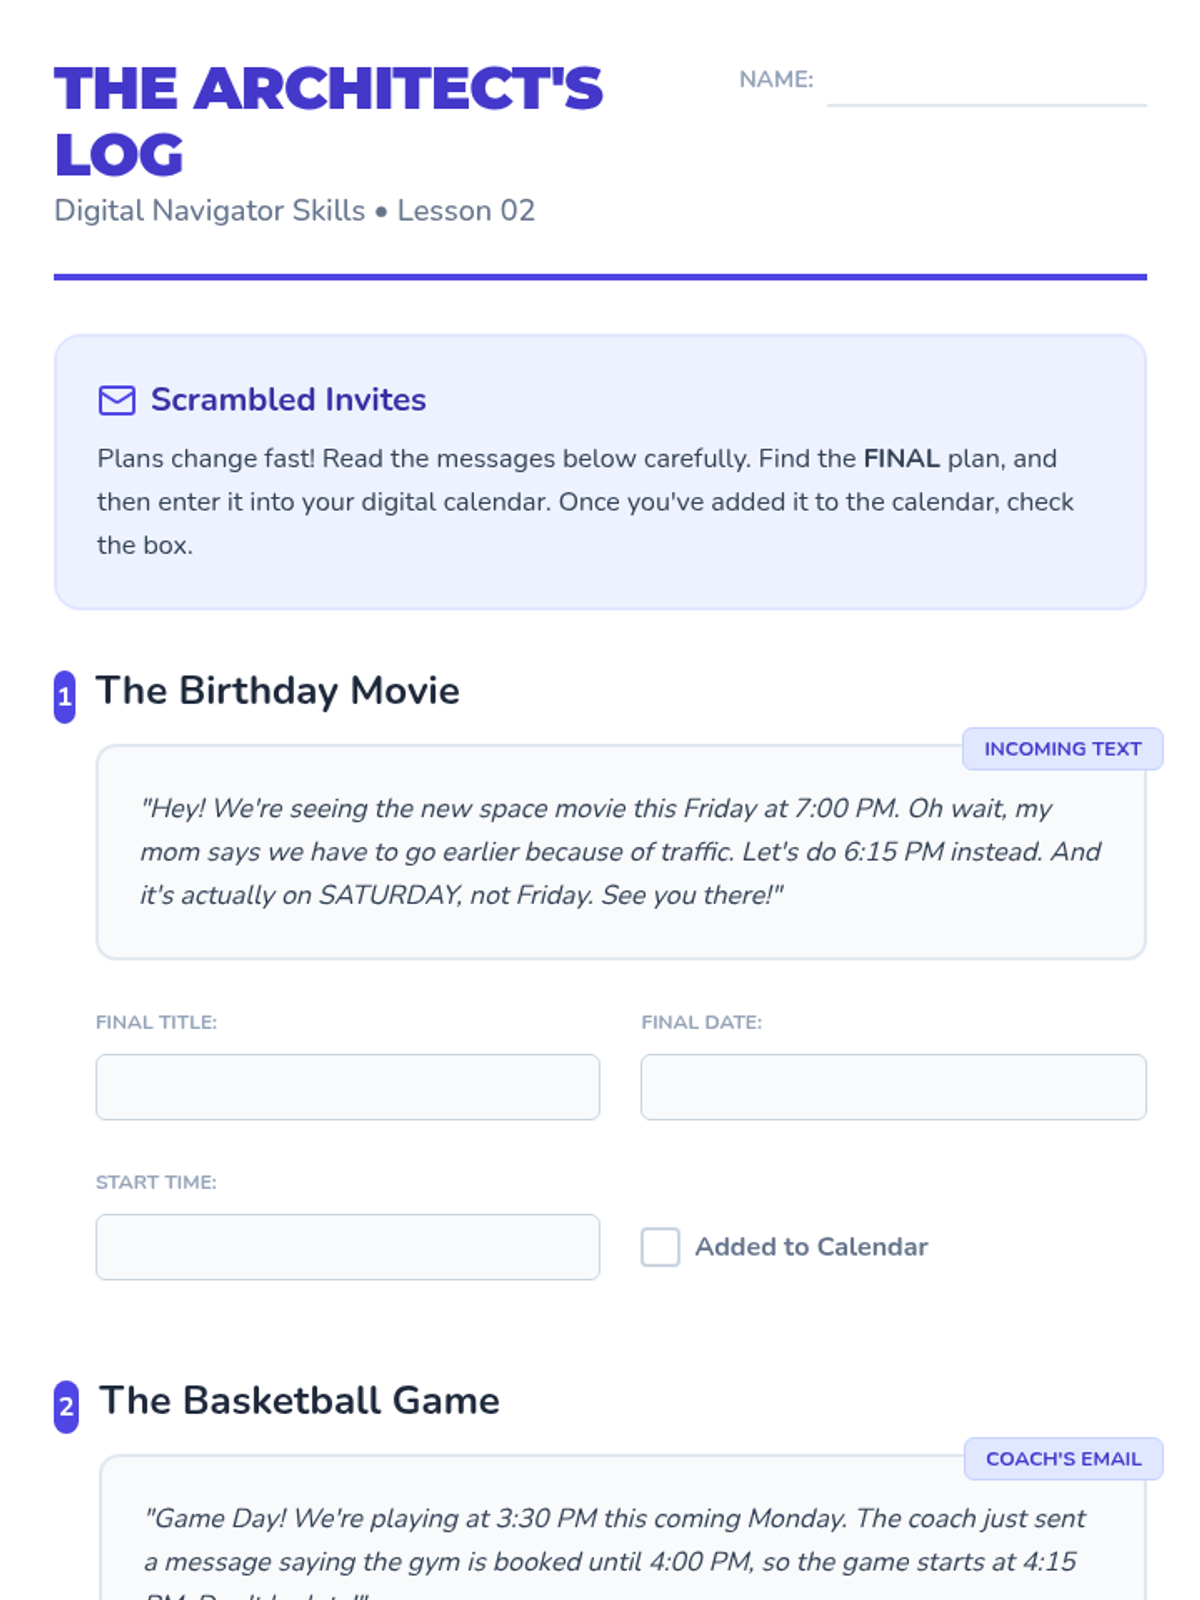Click the number 1 badge icon
This screenshot has height=1600, width=1200.
tap(65, 696)
